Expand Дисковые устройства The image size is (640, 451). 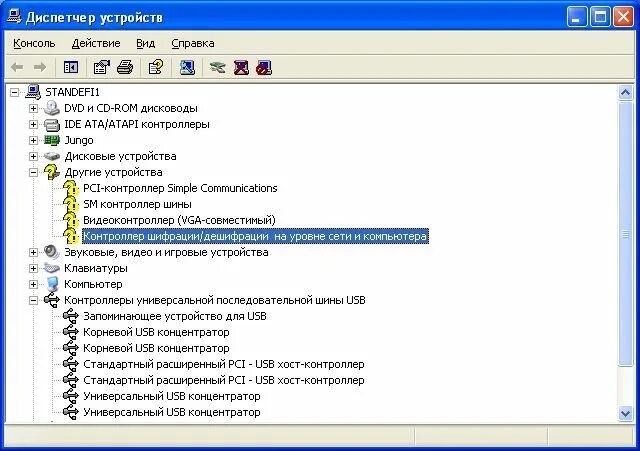pyautogui.click(x=33, y=156)
